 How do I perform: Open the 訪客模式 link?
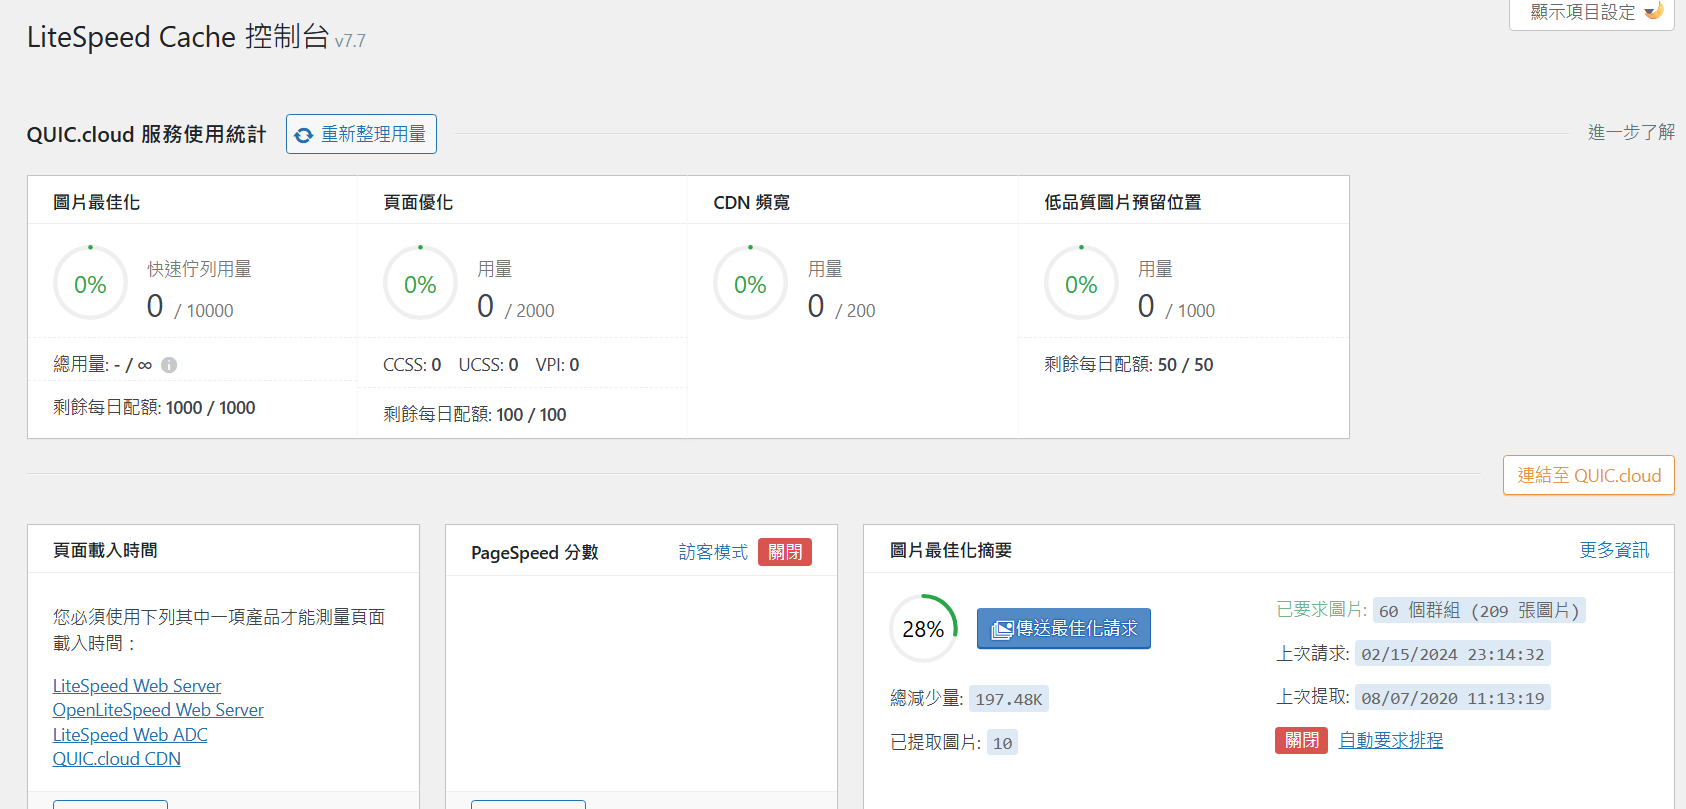[713, 552]
